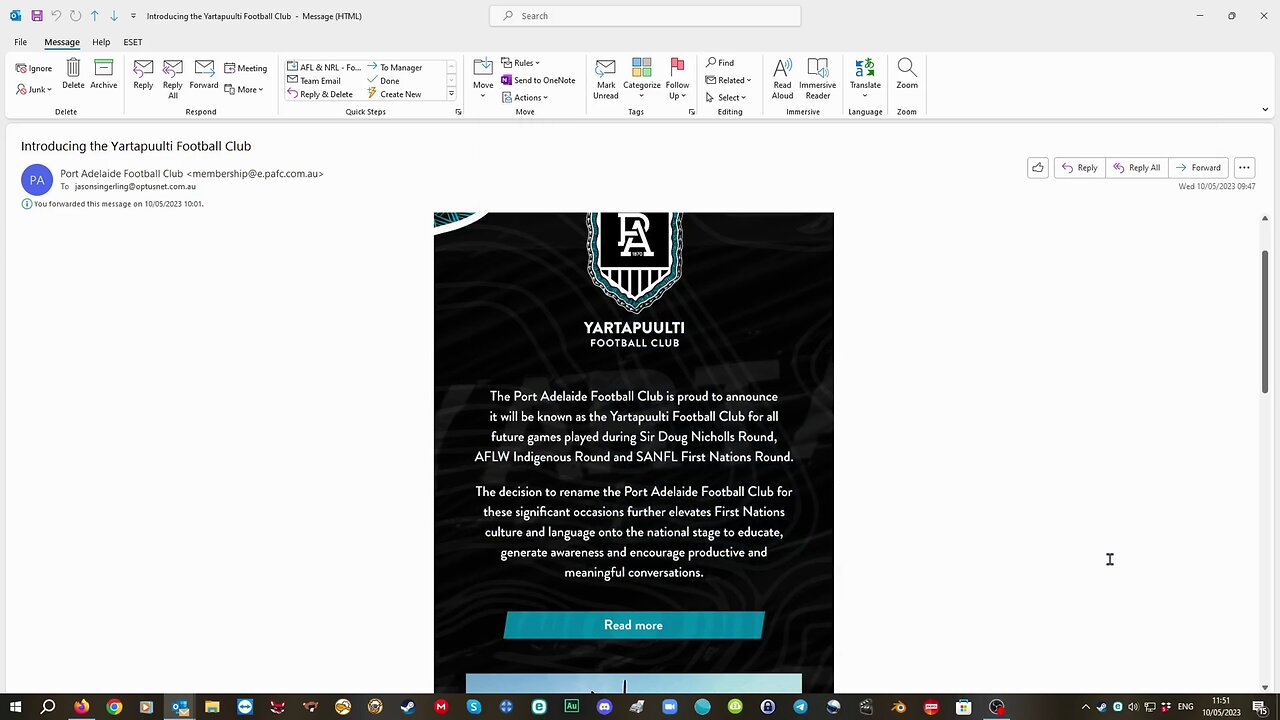Go to next item with down arrow
Viewport: 1280px width, 720px height.
(x=114, y=16)
